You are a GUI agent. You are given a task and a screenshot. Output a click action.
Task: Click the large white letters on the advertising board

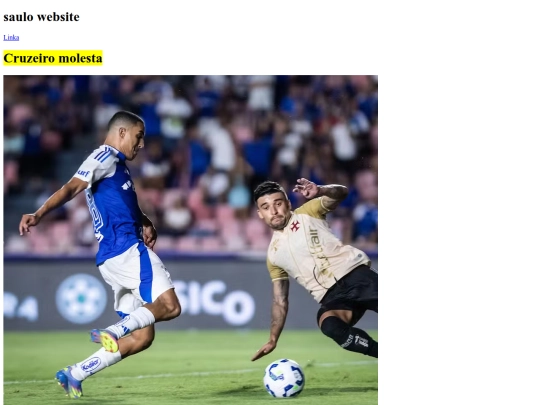point(214,301)
